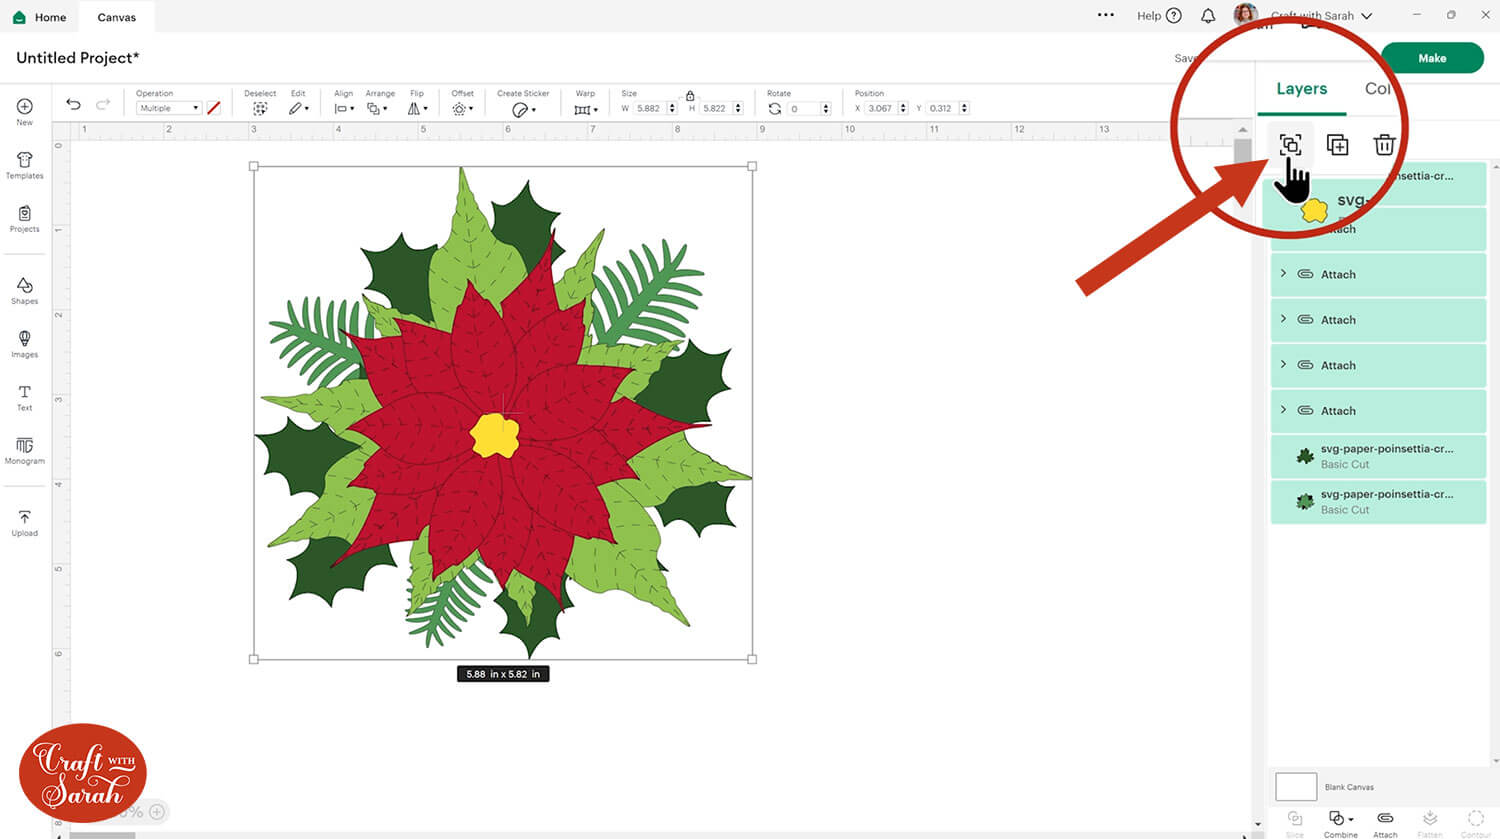The height and width of the screenshot is (839, 1500).
Task: Click the Flatten tool
Action: coord(1430,822)
